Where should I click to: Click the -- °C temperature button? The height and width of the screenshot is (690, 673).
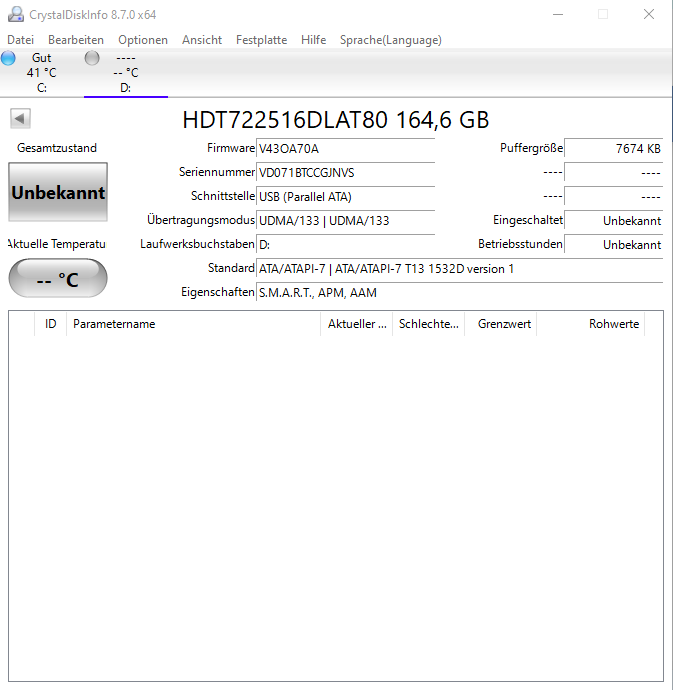click(x=58, y=278)
